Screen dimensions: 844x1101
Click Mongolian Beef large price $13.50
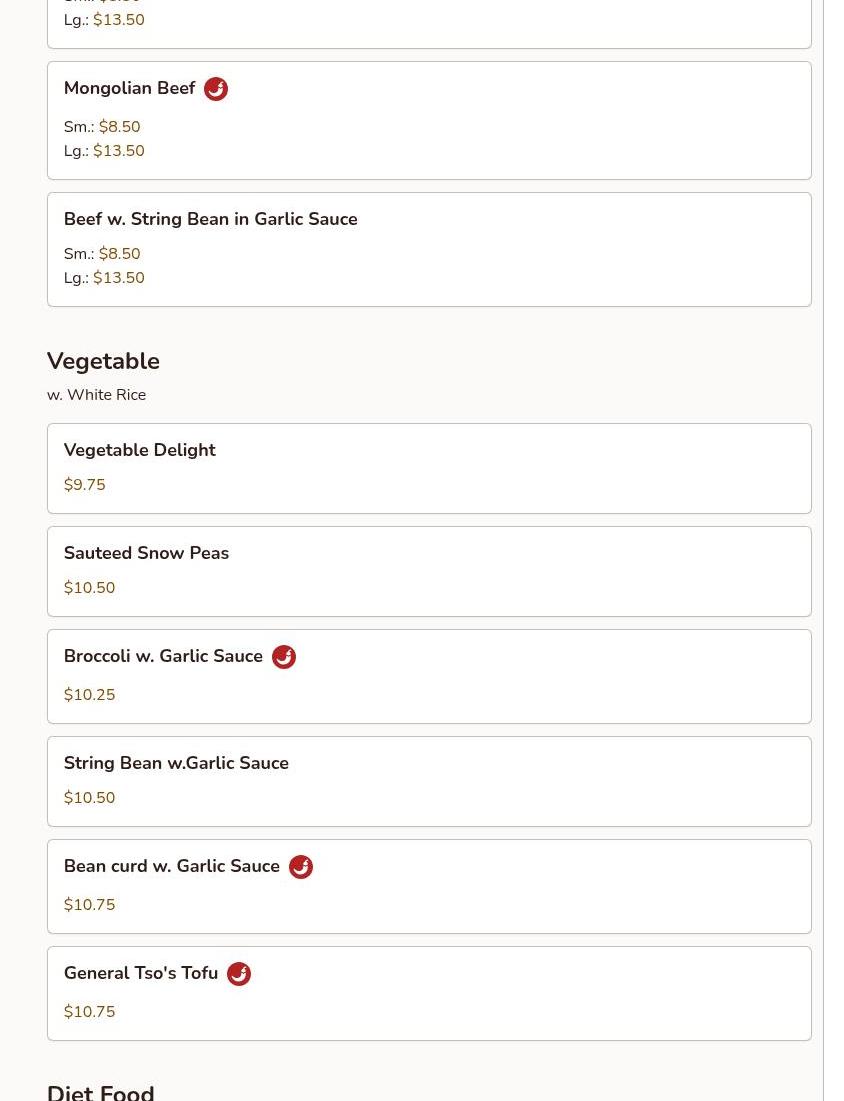tap(118, 151)
